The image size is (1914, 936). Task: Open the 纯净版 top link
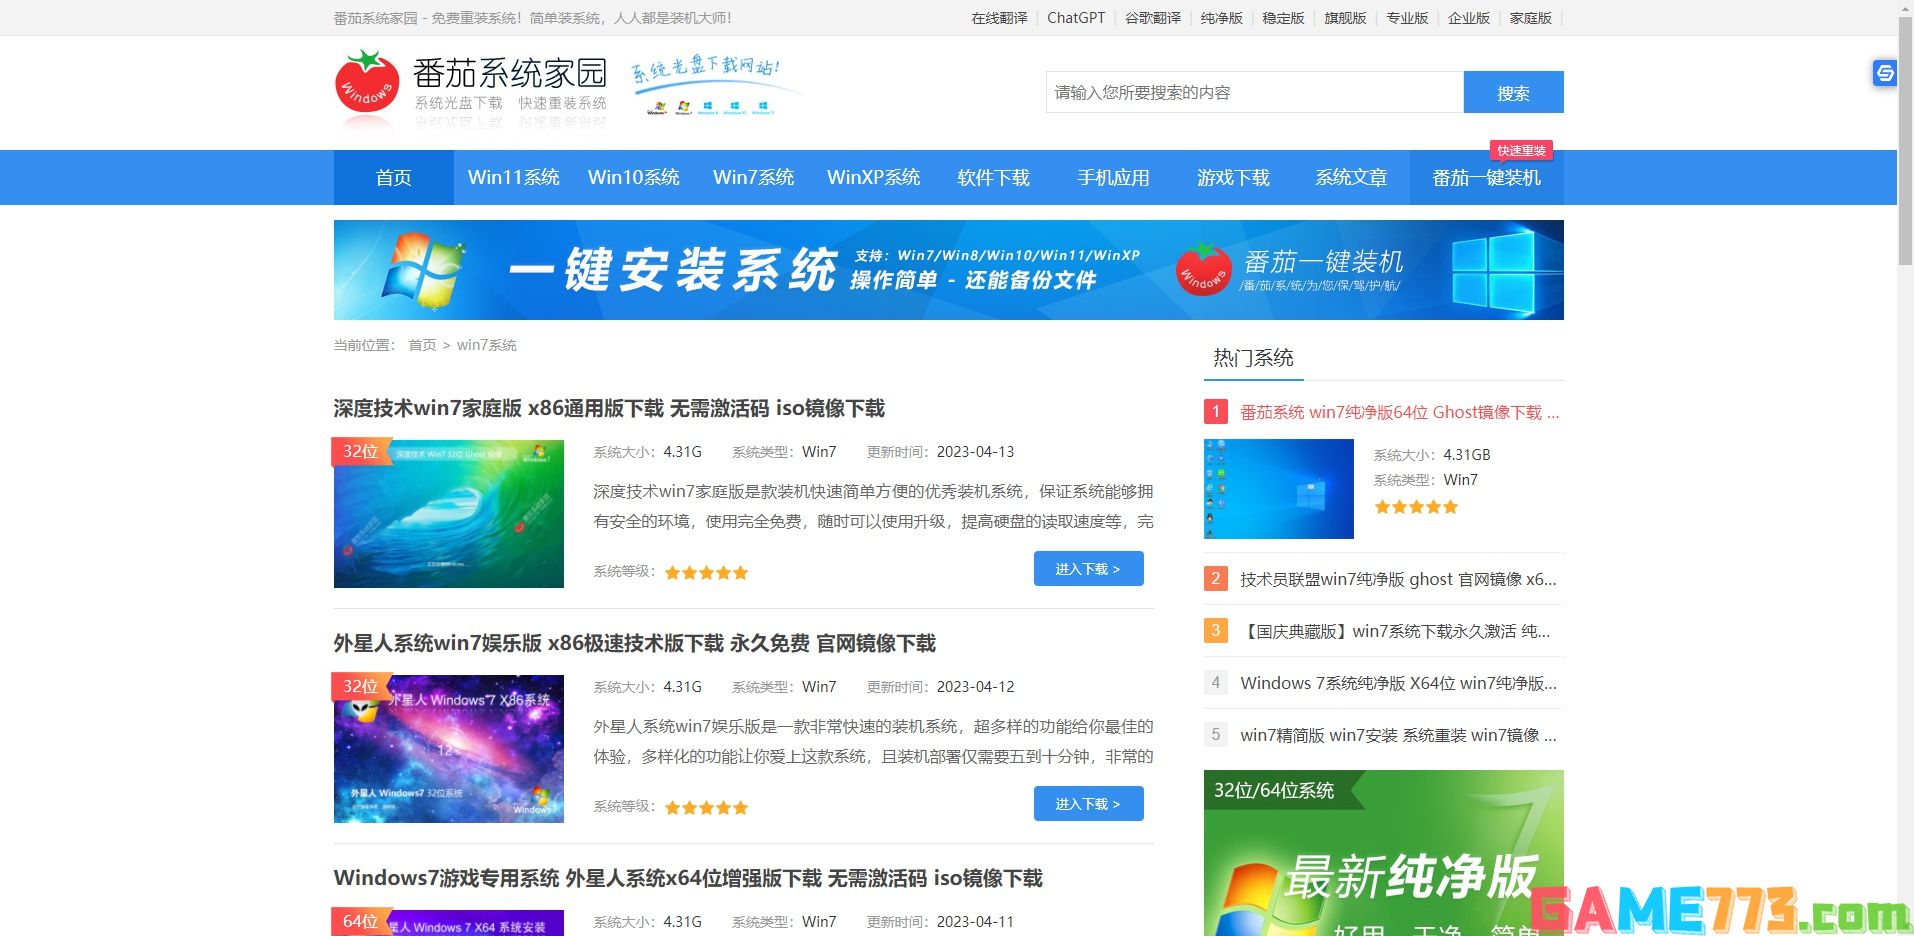tap(1221, 18)
